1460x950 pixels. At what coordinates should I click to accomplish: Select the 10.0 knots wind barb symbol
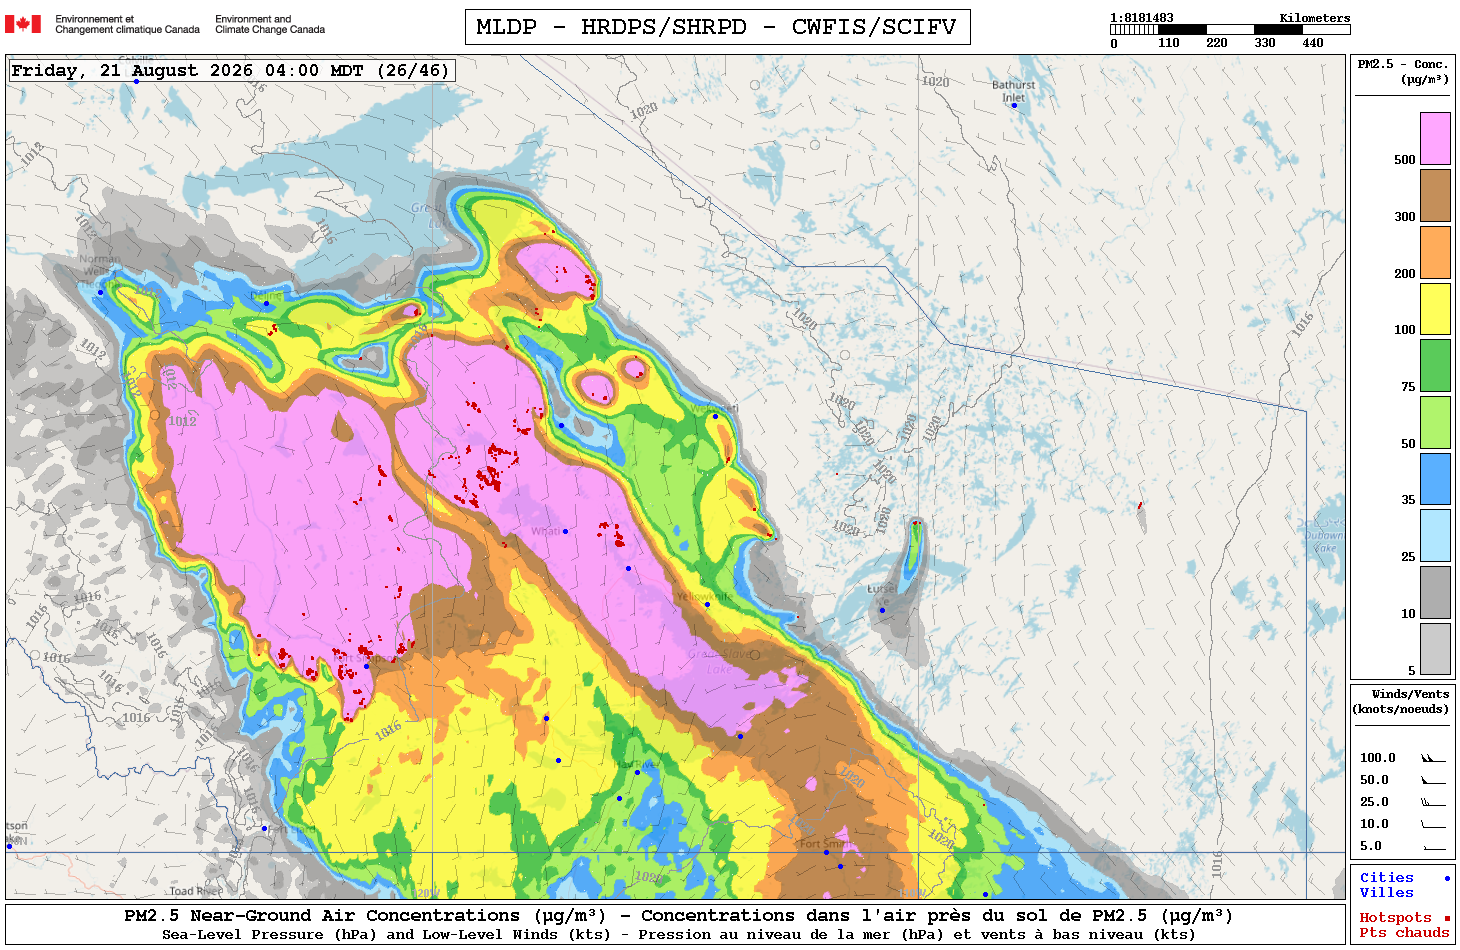pyautogui.click(x=1433, y=825)
